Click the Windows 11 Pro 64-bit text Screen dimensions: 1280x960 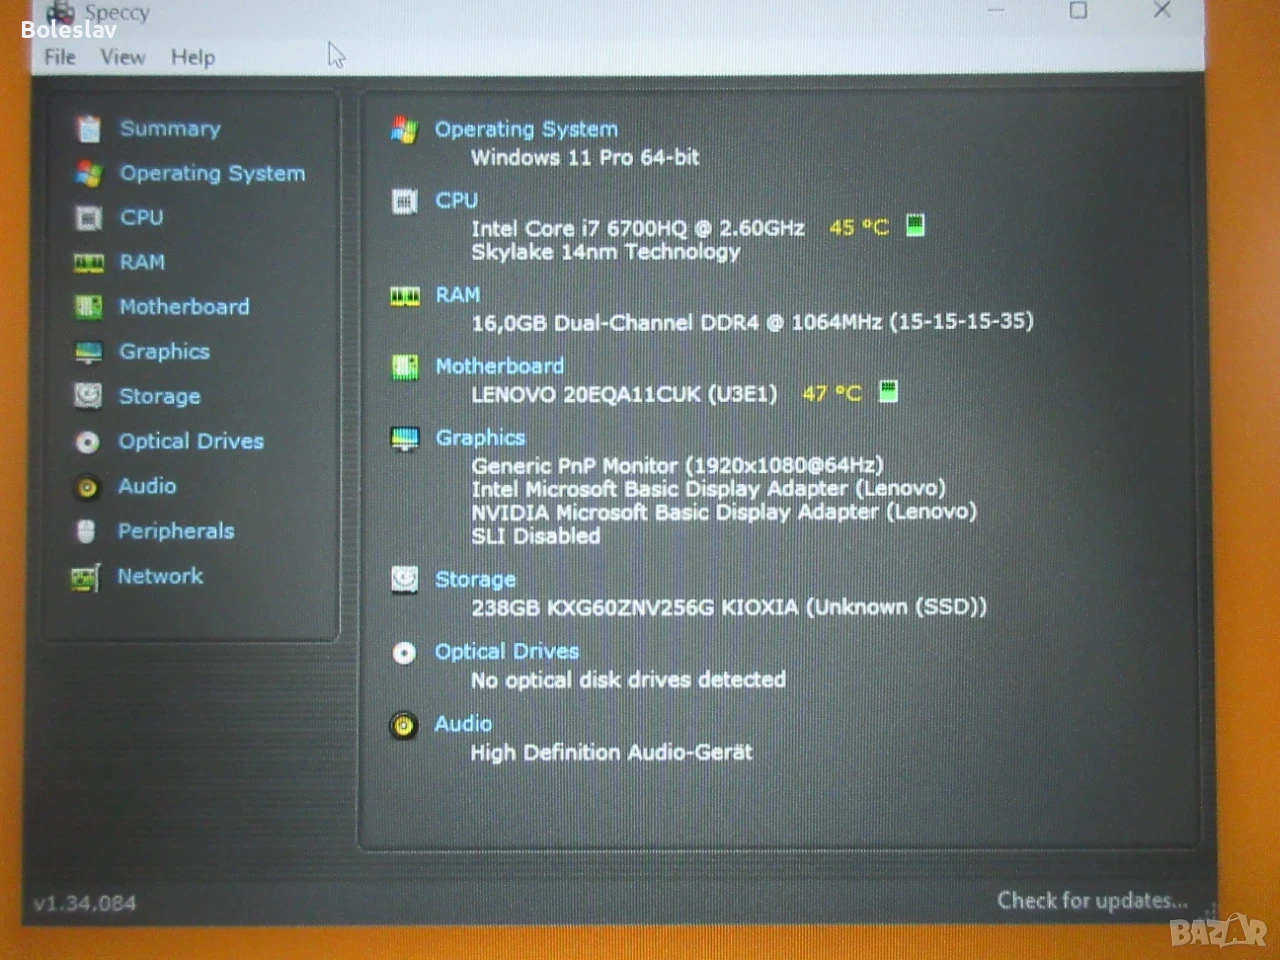[585, 158]
